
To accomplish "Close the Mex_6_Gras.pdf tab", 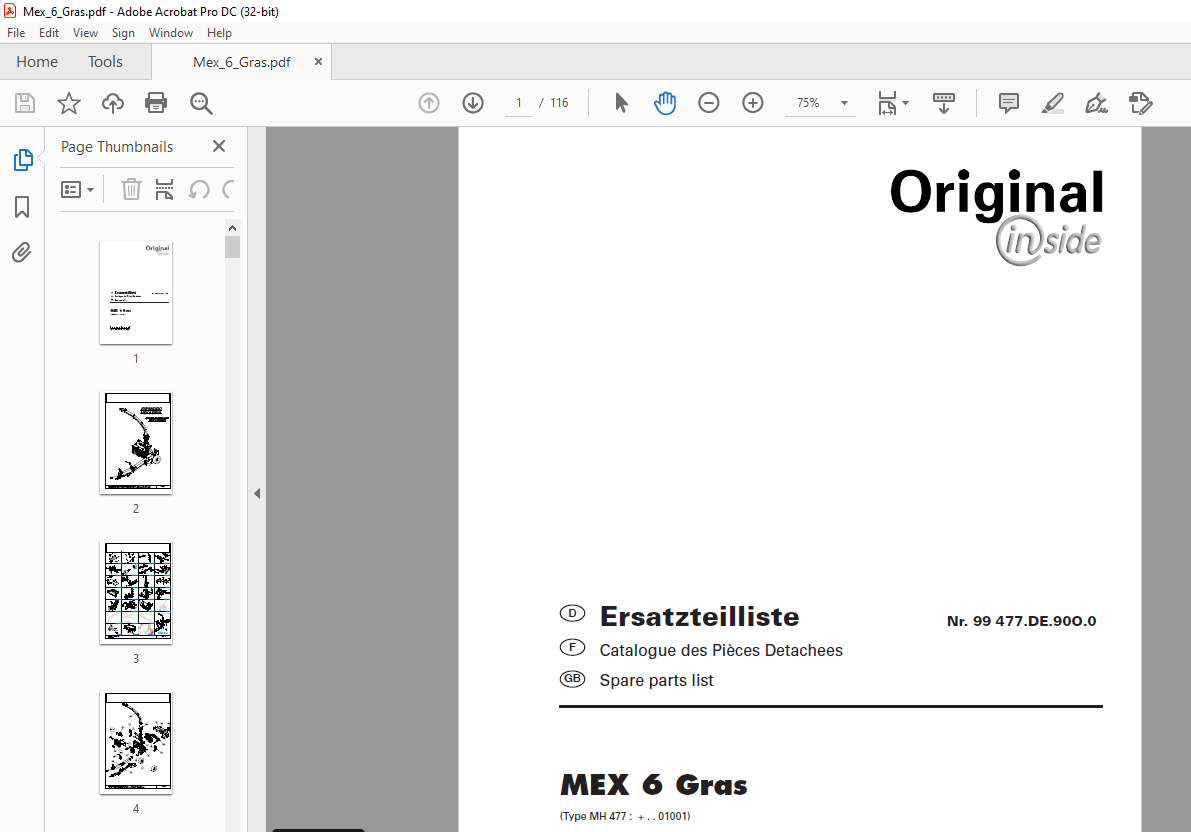I will pyautogui.click(x=318, y=62).
